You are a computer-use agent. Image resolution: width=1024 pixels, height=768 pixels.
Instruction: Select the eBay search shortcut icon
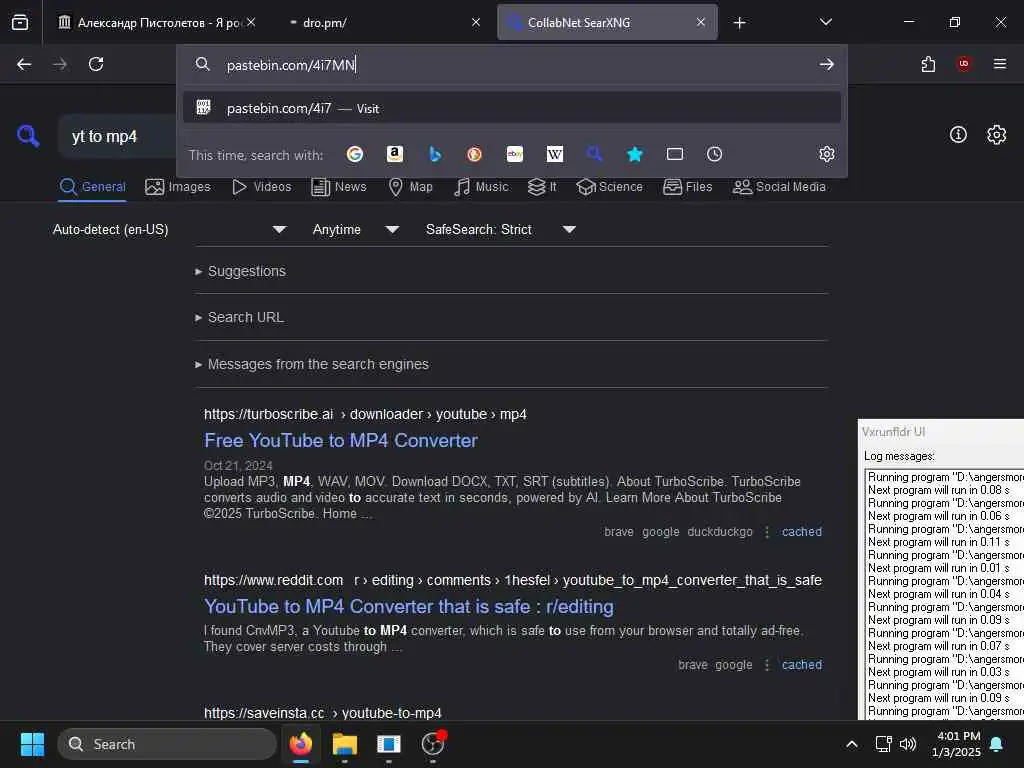click(515, 154)
